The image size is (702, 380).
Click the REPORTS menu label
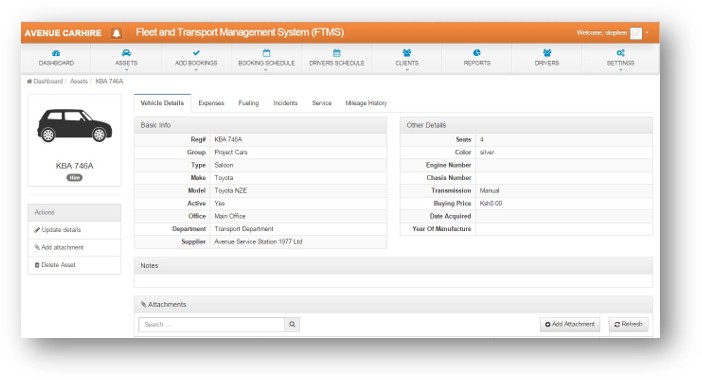click(477, 63)
